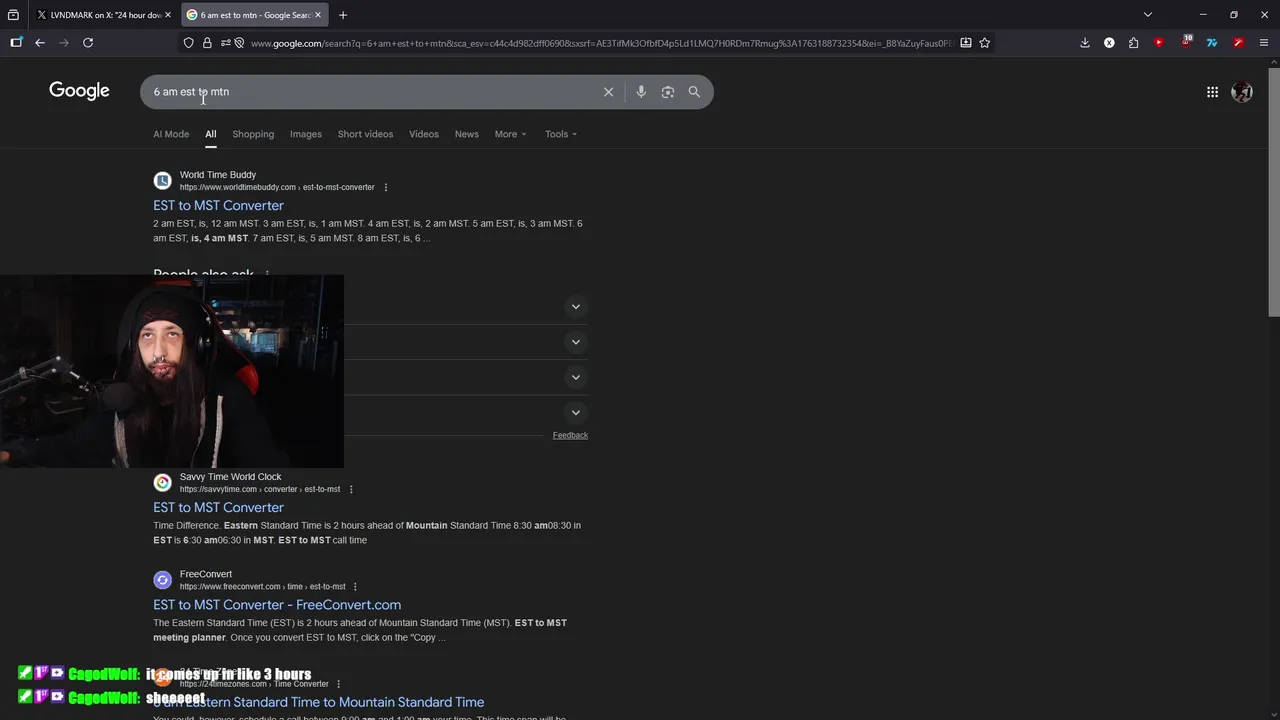Click the World Time Buddy site favicon
The height and width of the screenshot is (720, 1280).
[x=162, y=181]
